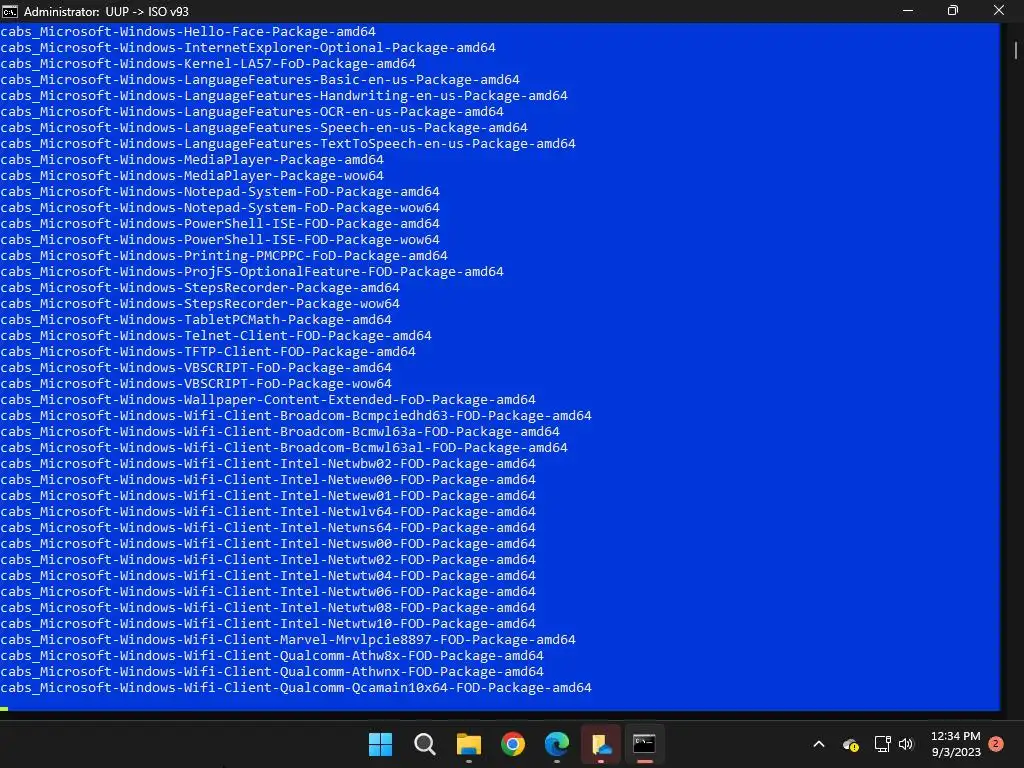Open the network status tray icon

click(x=882, y=744)
